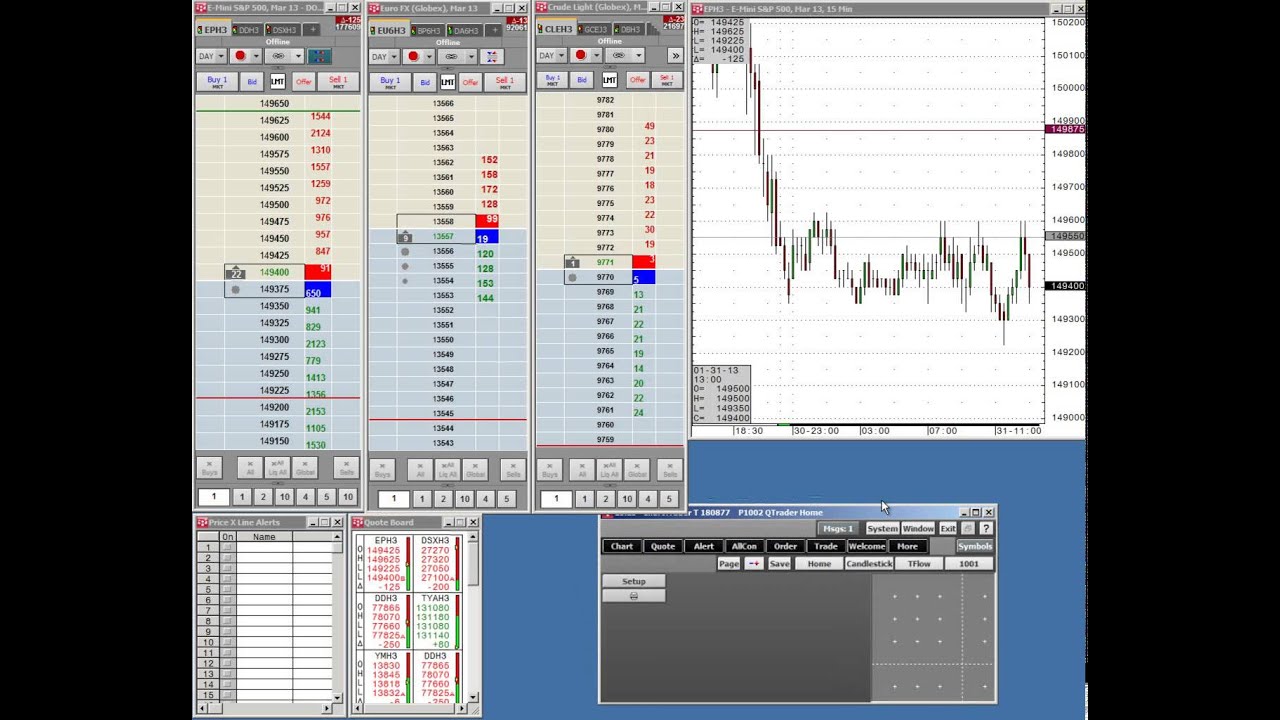Click the help question mark icon
The width and height of the screenshot is (1280, 720).
click(986, 528)
